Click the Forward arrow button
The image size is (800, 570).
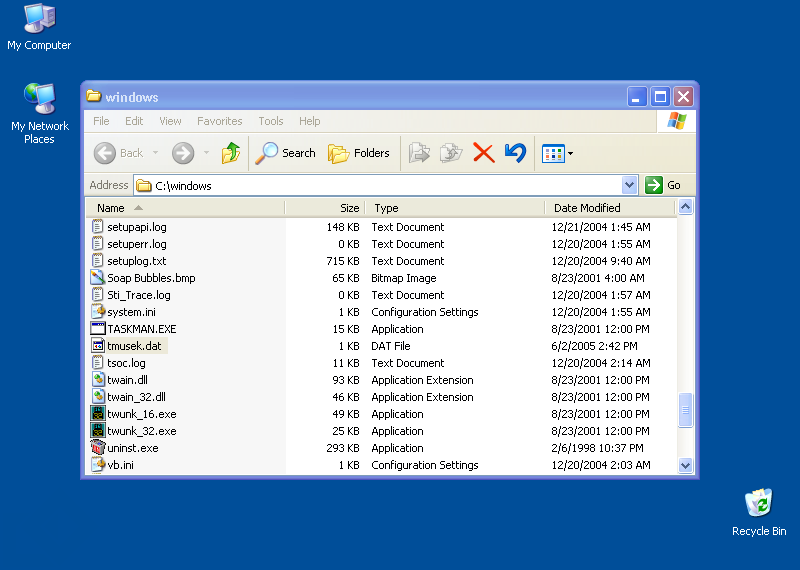point(183,153)
